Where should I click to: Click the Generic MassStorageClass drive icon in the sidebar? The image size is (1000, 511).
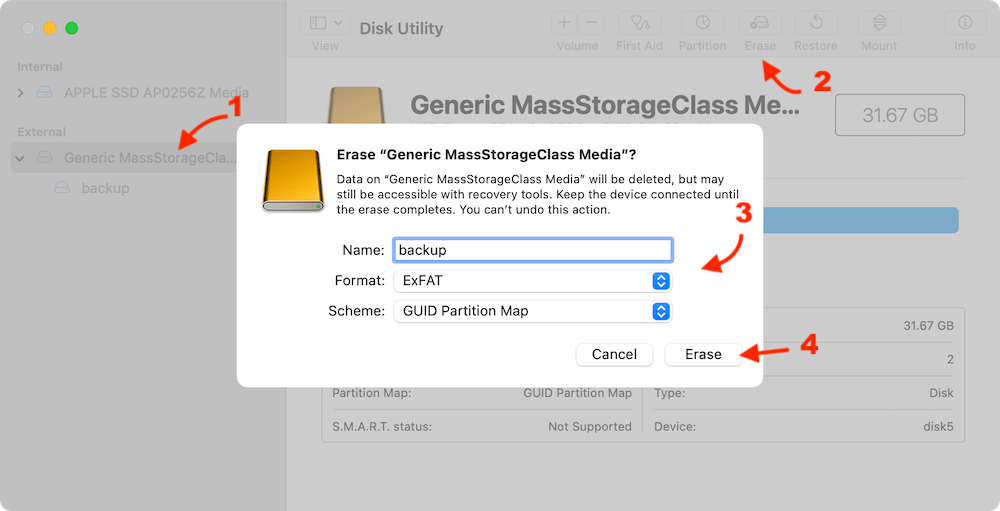click(x=44, y=158)
